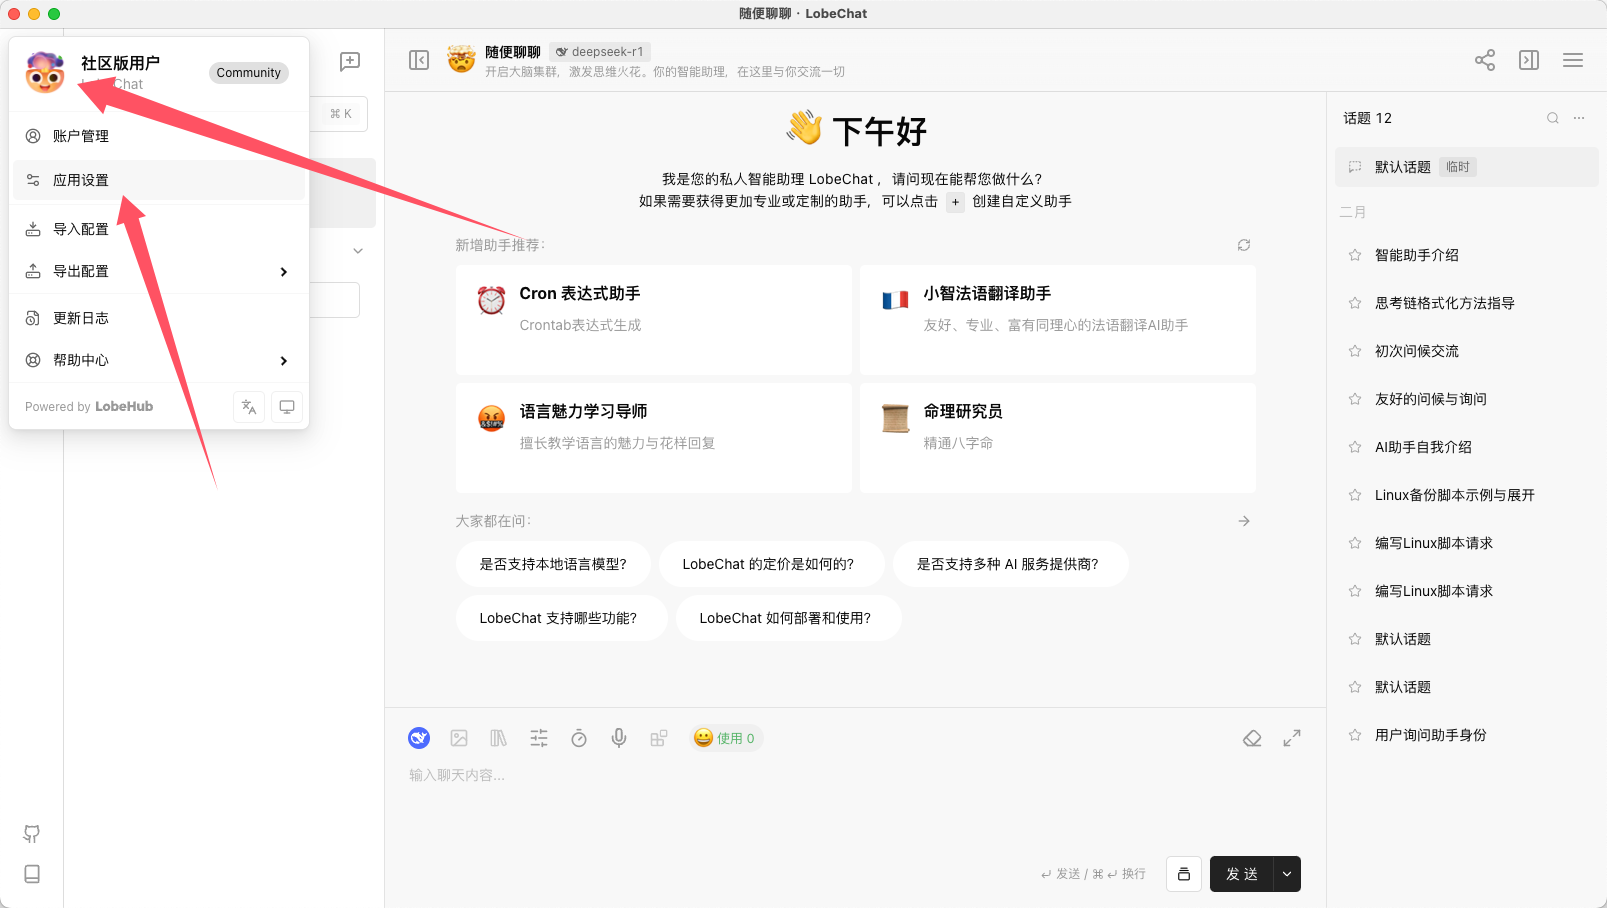The image size is (1607, 908).
Task: Click the new assistant plus icon
Action: coord(350,61)
